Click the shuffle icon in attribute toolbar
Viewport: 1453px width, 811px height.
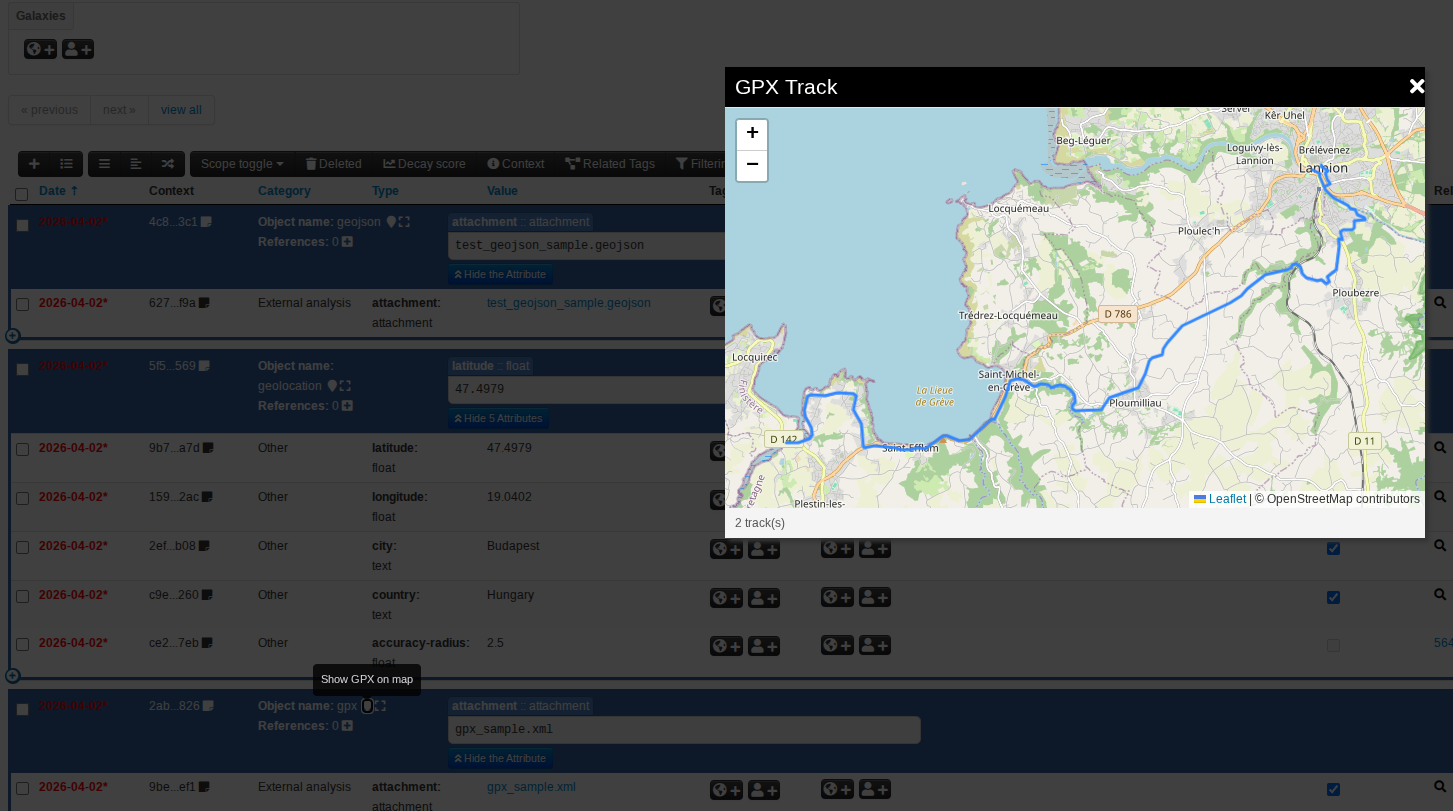(x=167, y=164)
